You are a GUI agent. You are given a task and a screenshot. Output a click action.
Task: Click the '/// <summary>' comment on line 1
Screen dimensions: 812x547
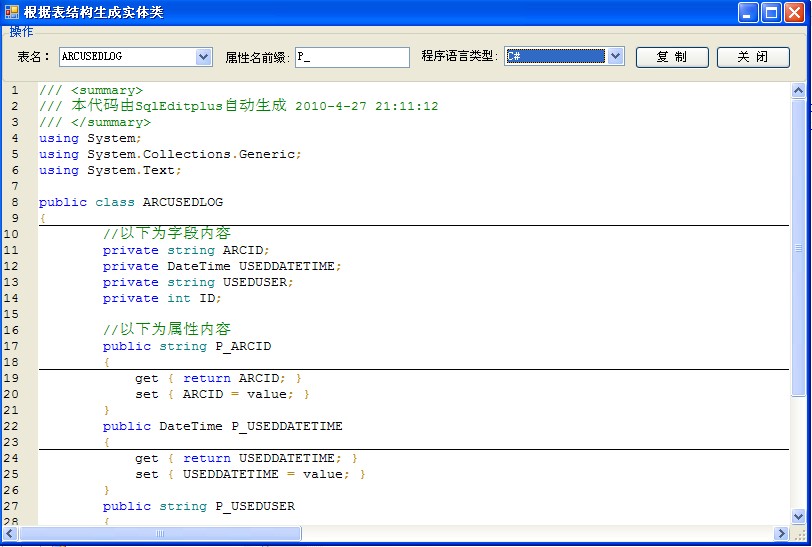91,91
